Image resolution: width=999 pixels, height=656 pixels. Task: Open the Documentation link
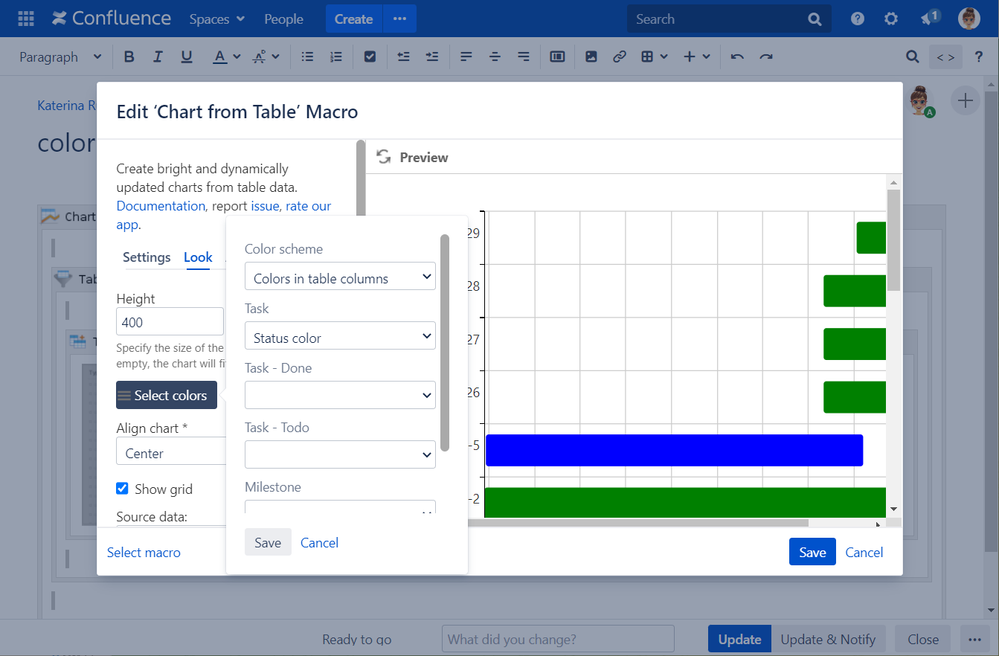coord(161,206)
